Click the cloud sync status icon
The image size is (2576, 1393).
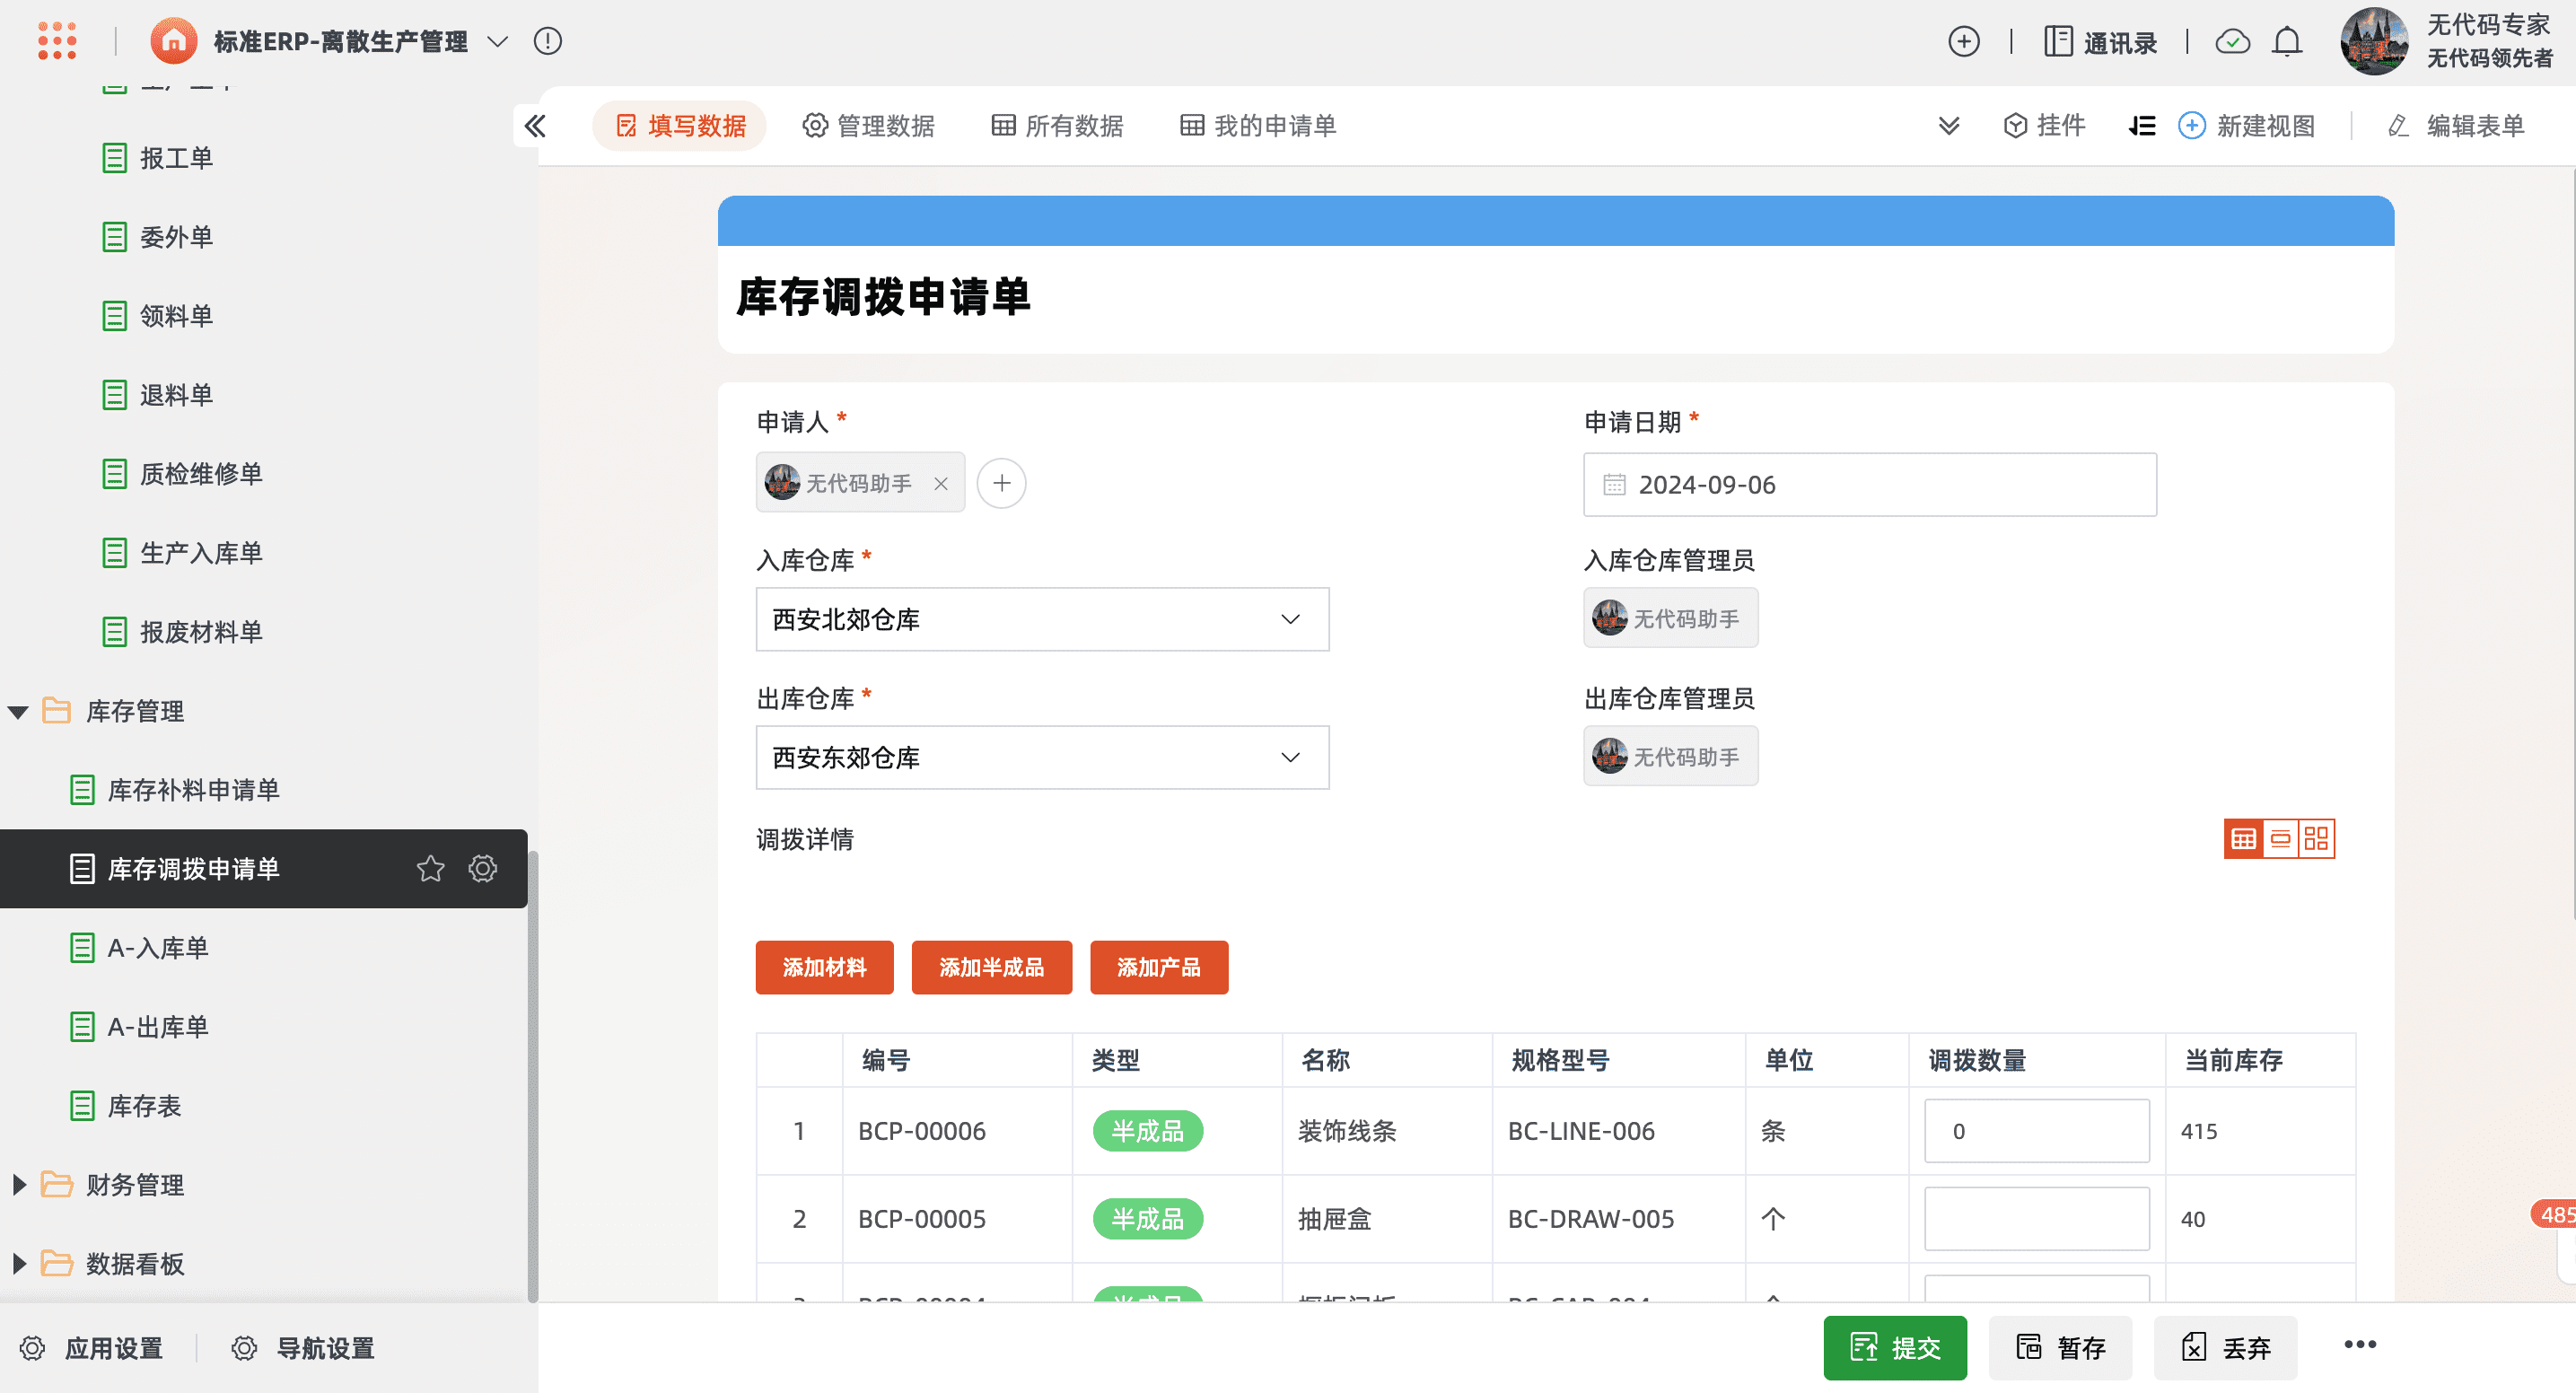(x=2232, y=41)
